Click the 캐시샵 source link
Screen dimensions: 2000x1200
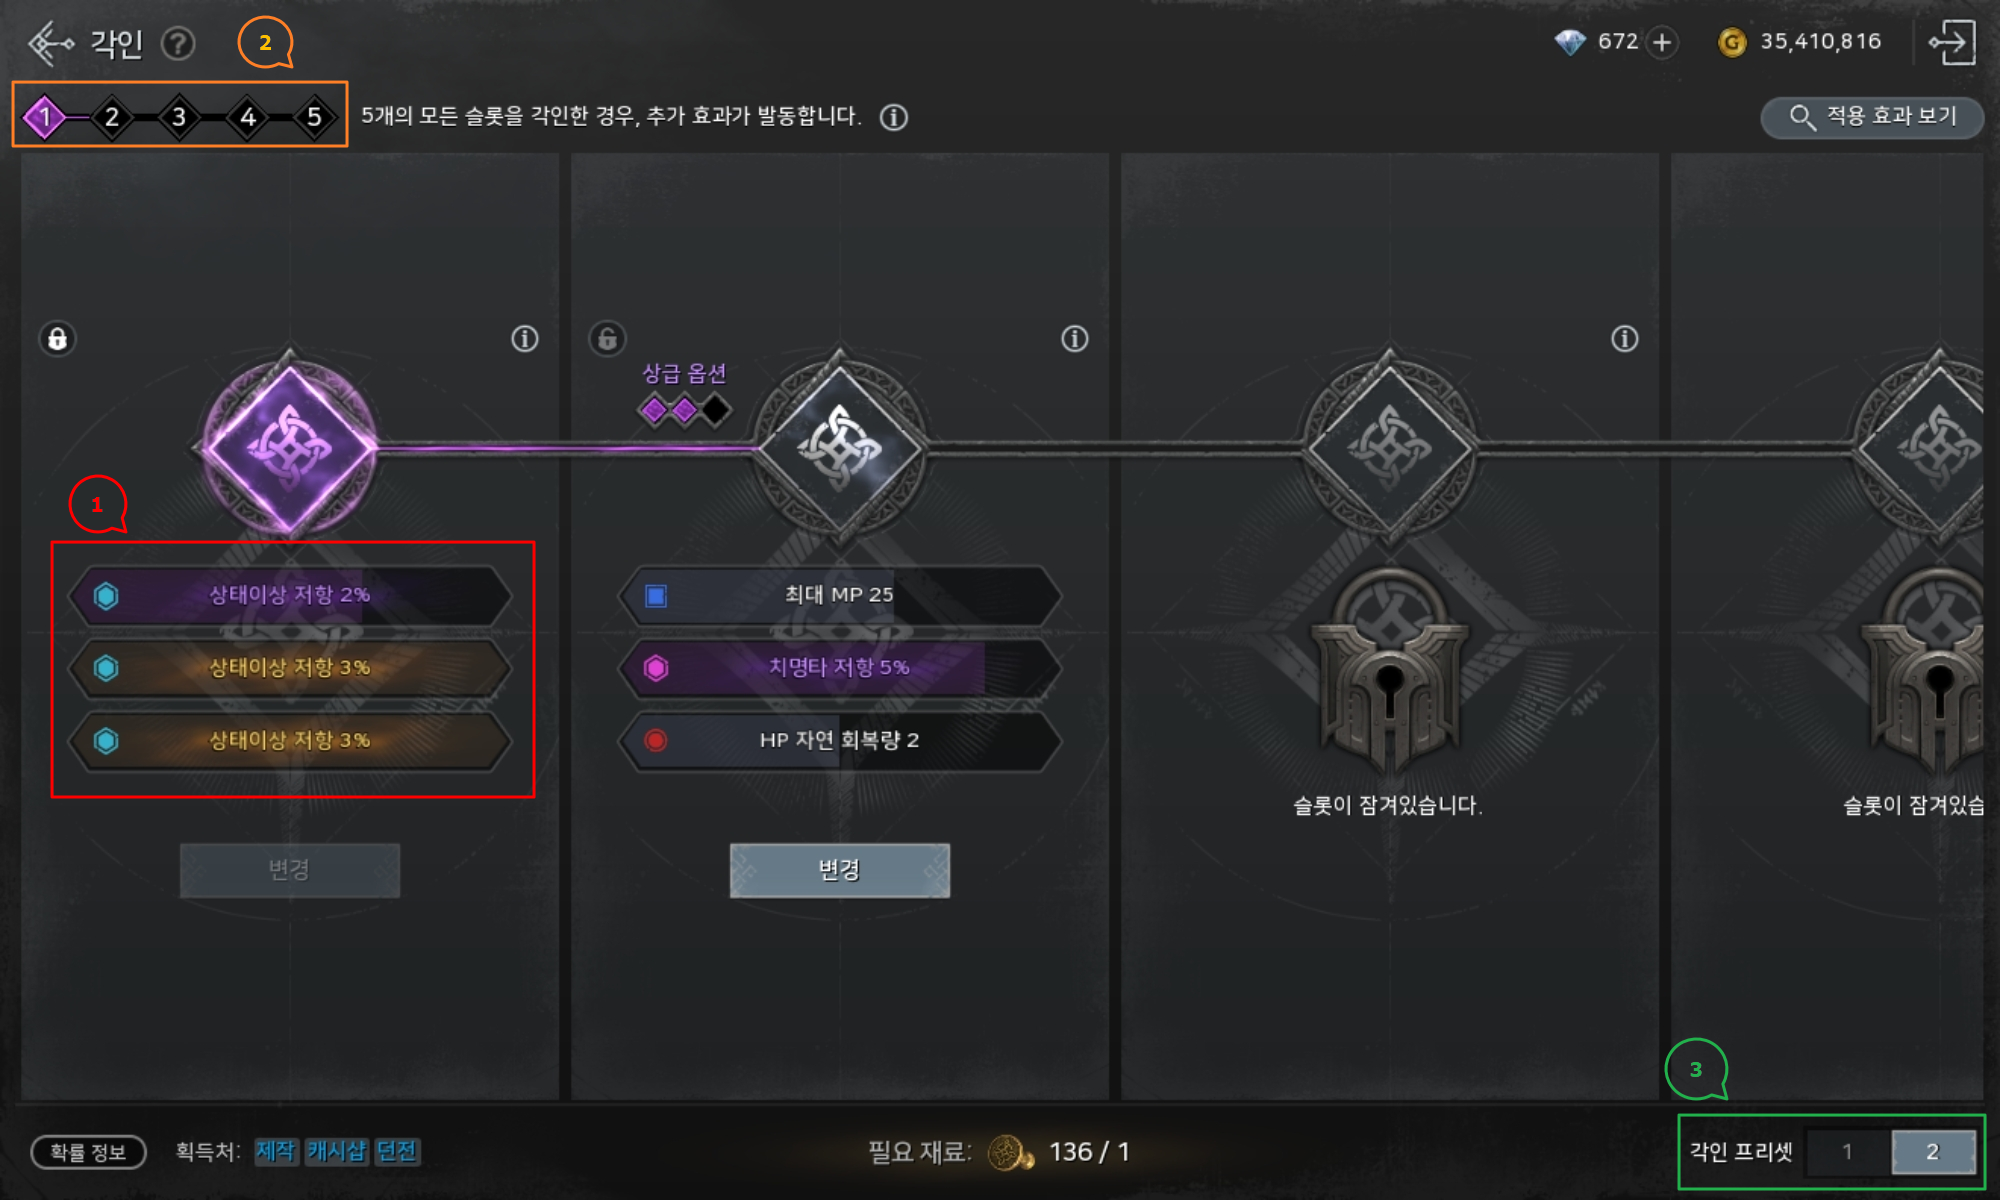[x=336, y=1152]
